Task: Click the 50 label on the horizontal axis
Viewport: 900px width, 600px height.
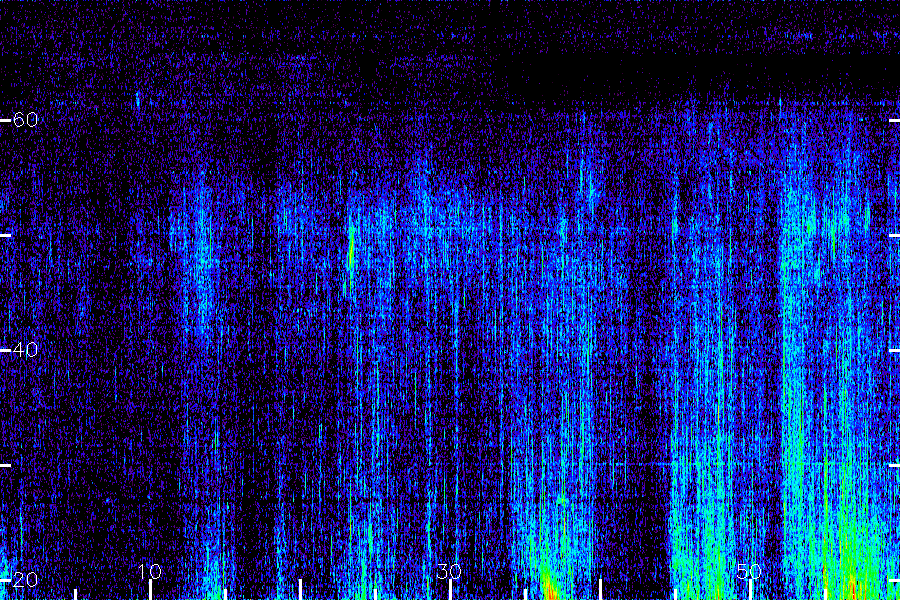Action: (749, 571)
